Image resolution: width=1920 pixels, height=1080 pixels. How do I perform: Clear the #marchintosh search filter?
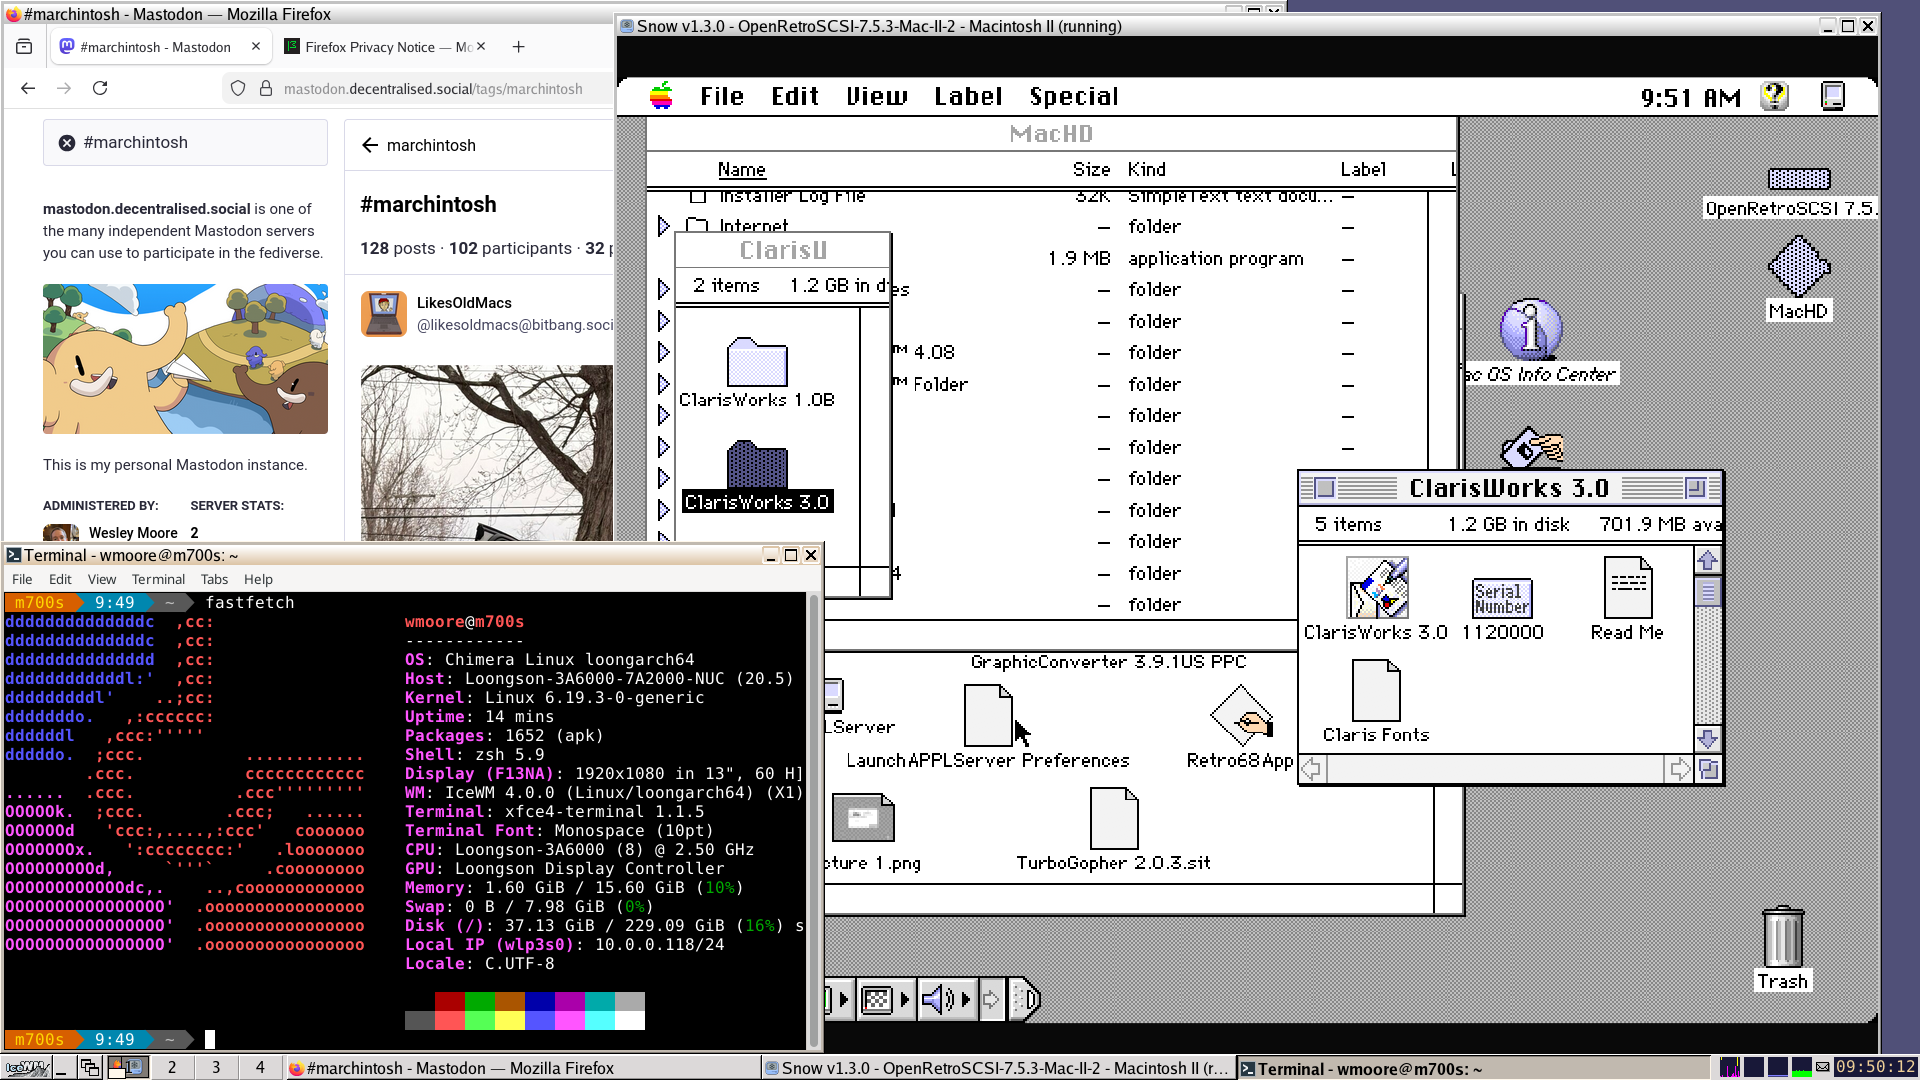tap(67, 143)
